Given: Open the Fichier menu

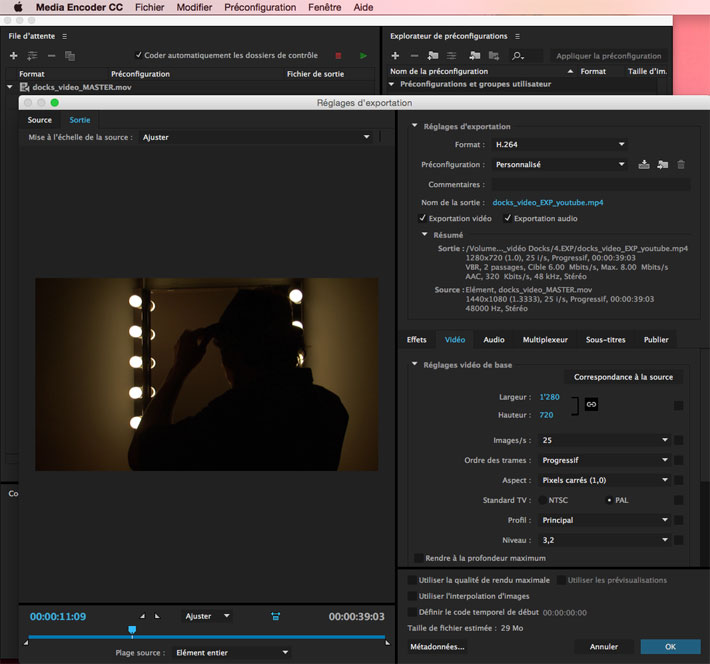Looking at the screenshot, I should pos(149,7).
